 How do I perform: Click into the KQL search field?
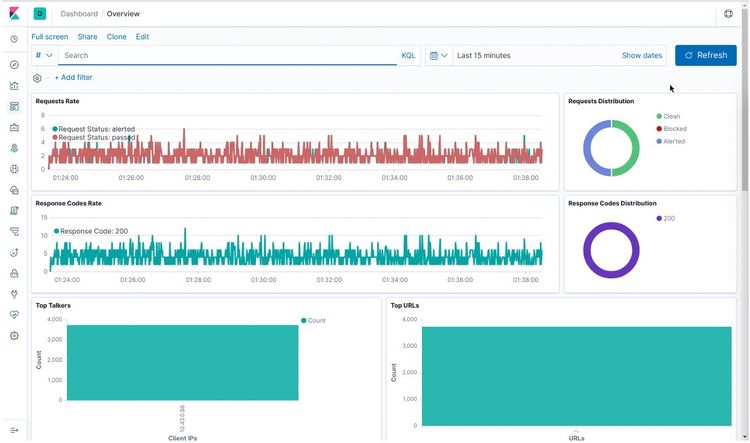(x=228, y=56)
